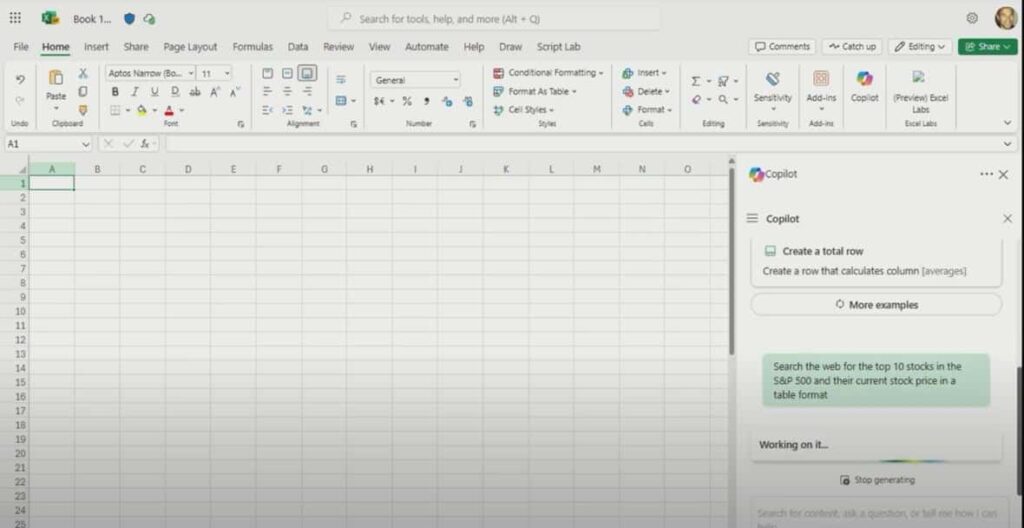
Task: Center text horizontally
Action: point(287,91)
